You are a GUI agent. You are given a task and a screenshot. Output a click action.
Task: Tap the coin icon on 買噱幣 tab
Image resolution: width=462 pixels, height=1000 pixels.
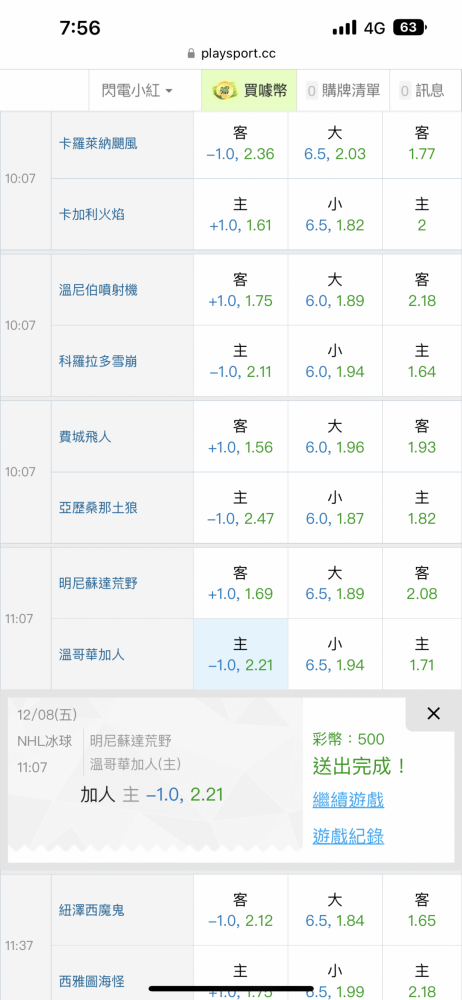pos(225,91)
